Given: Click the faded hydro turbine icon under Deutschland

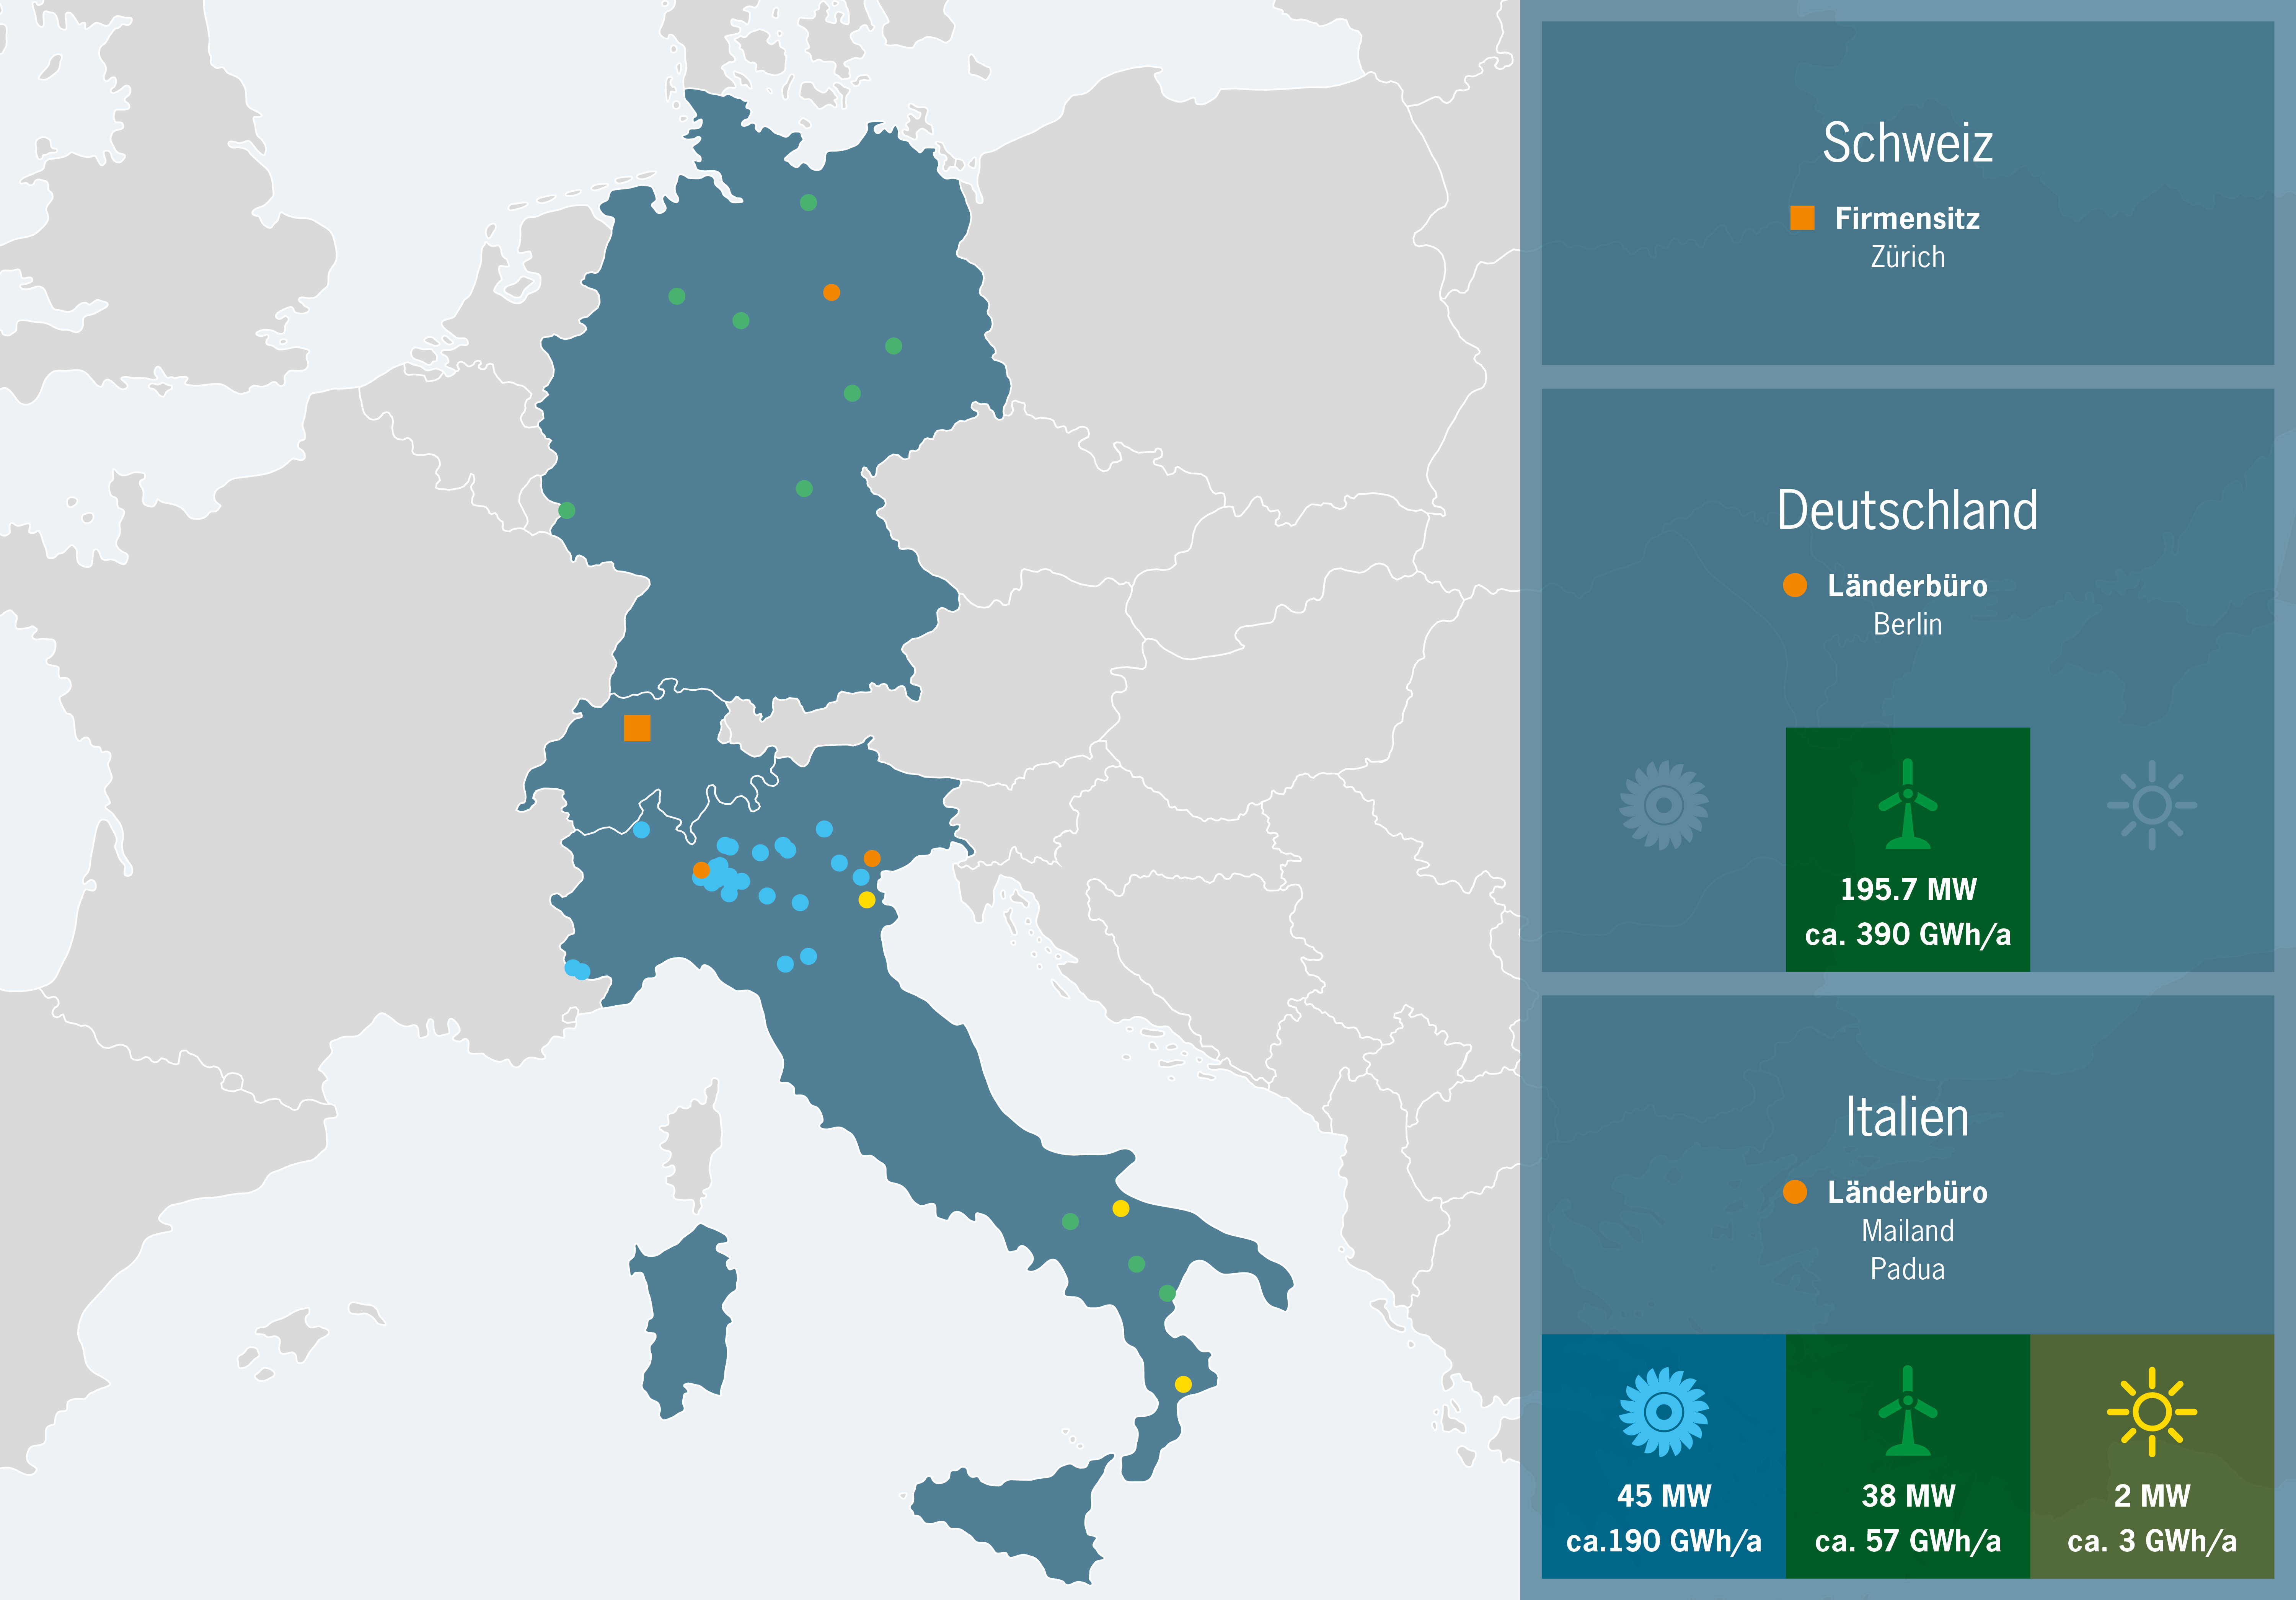Looking at the screenshot, I should [1663, 805].
